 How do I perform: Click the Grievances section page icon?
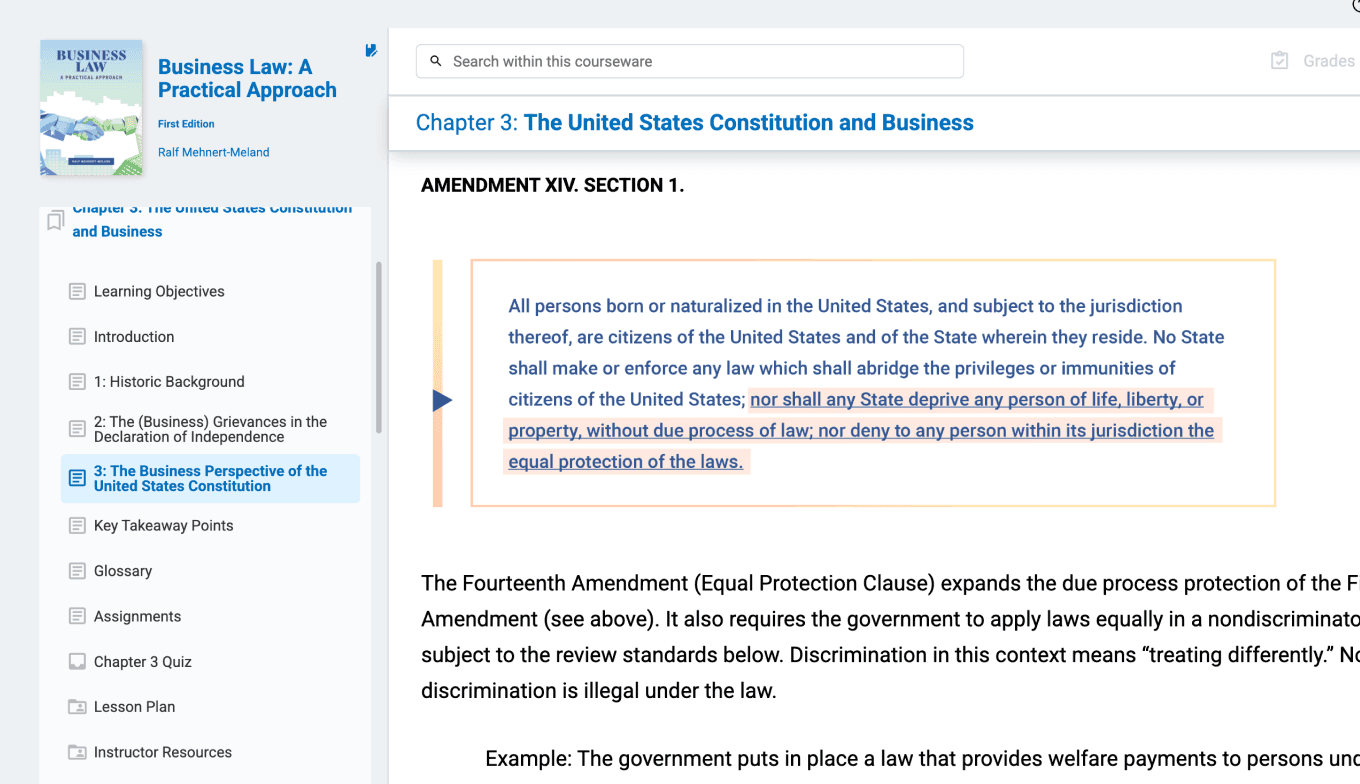77,429
